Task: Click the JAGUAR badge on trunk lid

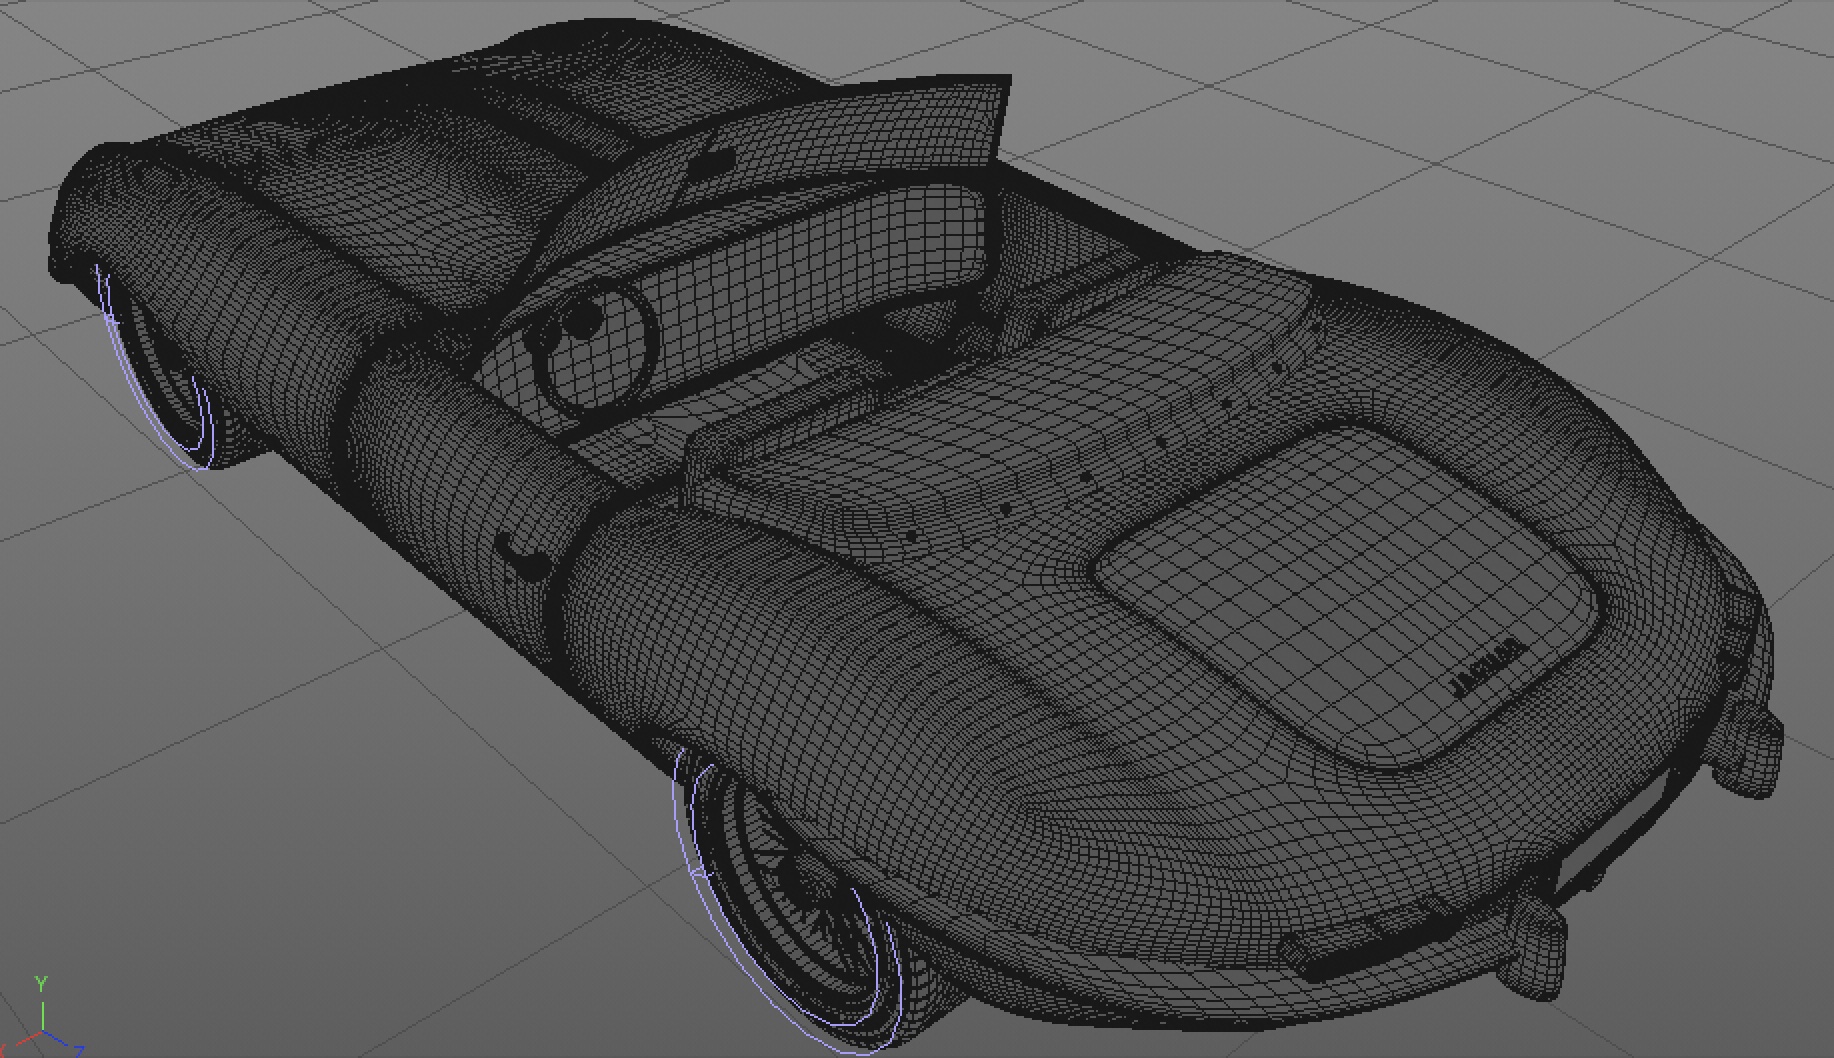Action: tap(1487, 667)
